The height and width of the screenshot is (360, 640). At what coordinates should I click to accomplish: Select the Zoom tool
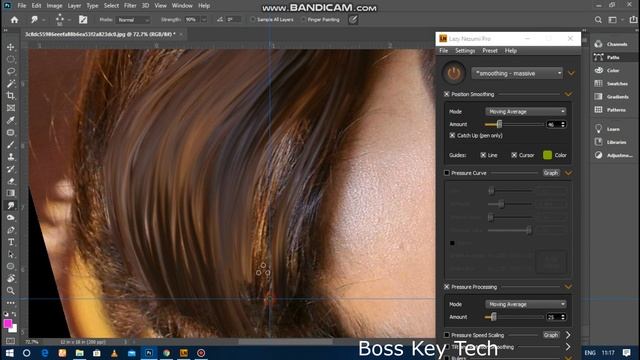point(11,291)
